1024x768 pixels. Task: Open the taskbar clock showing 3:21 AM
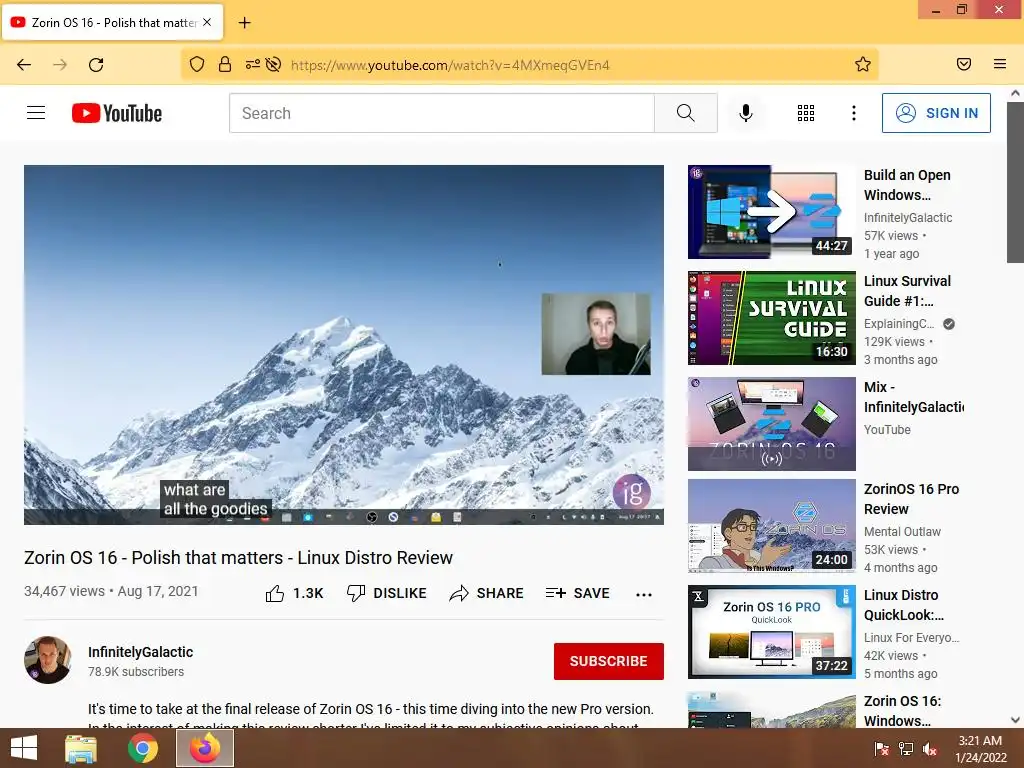(x=980, y=748)
